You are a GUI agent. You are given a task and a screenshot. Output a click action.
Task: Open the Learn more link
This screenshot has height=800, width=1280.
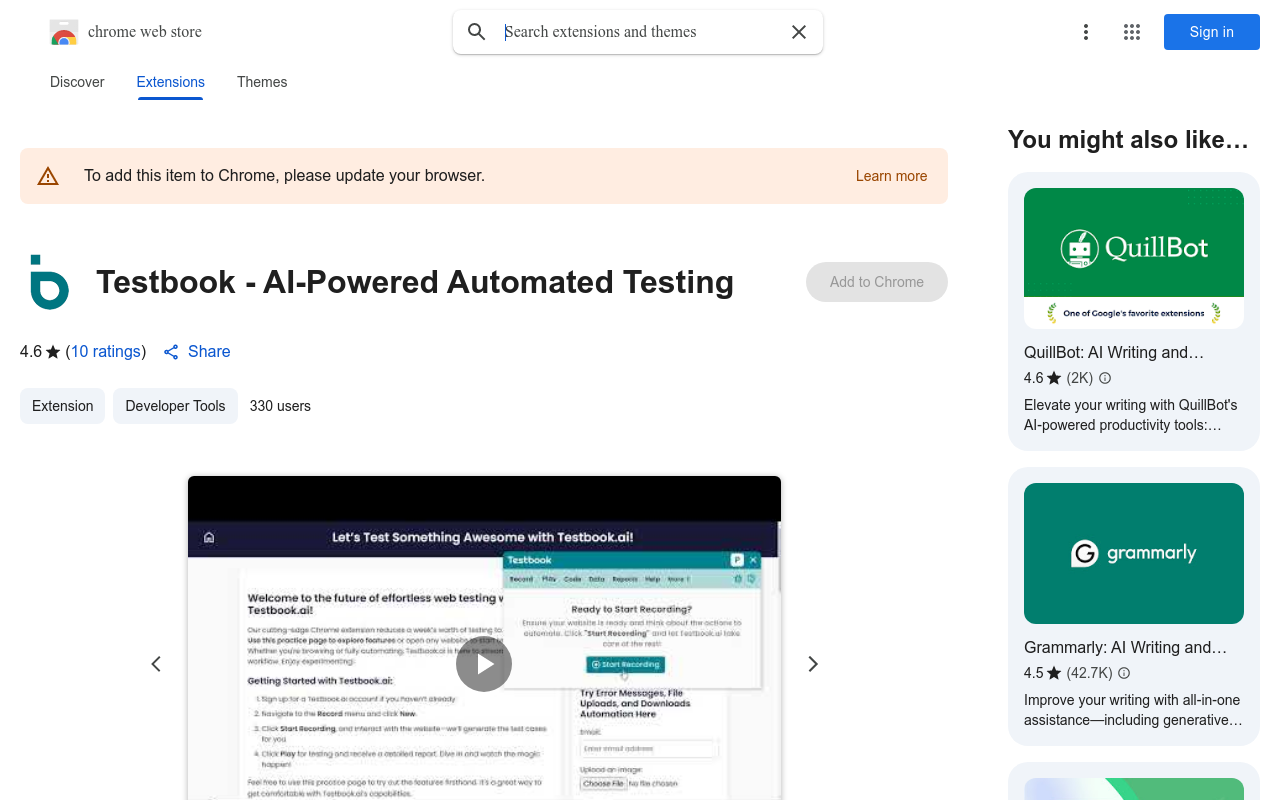(891, 176)
